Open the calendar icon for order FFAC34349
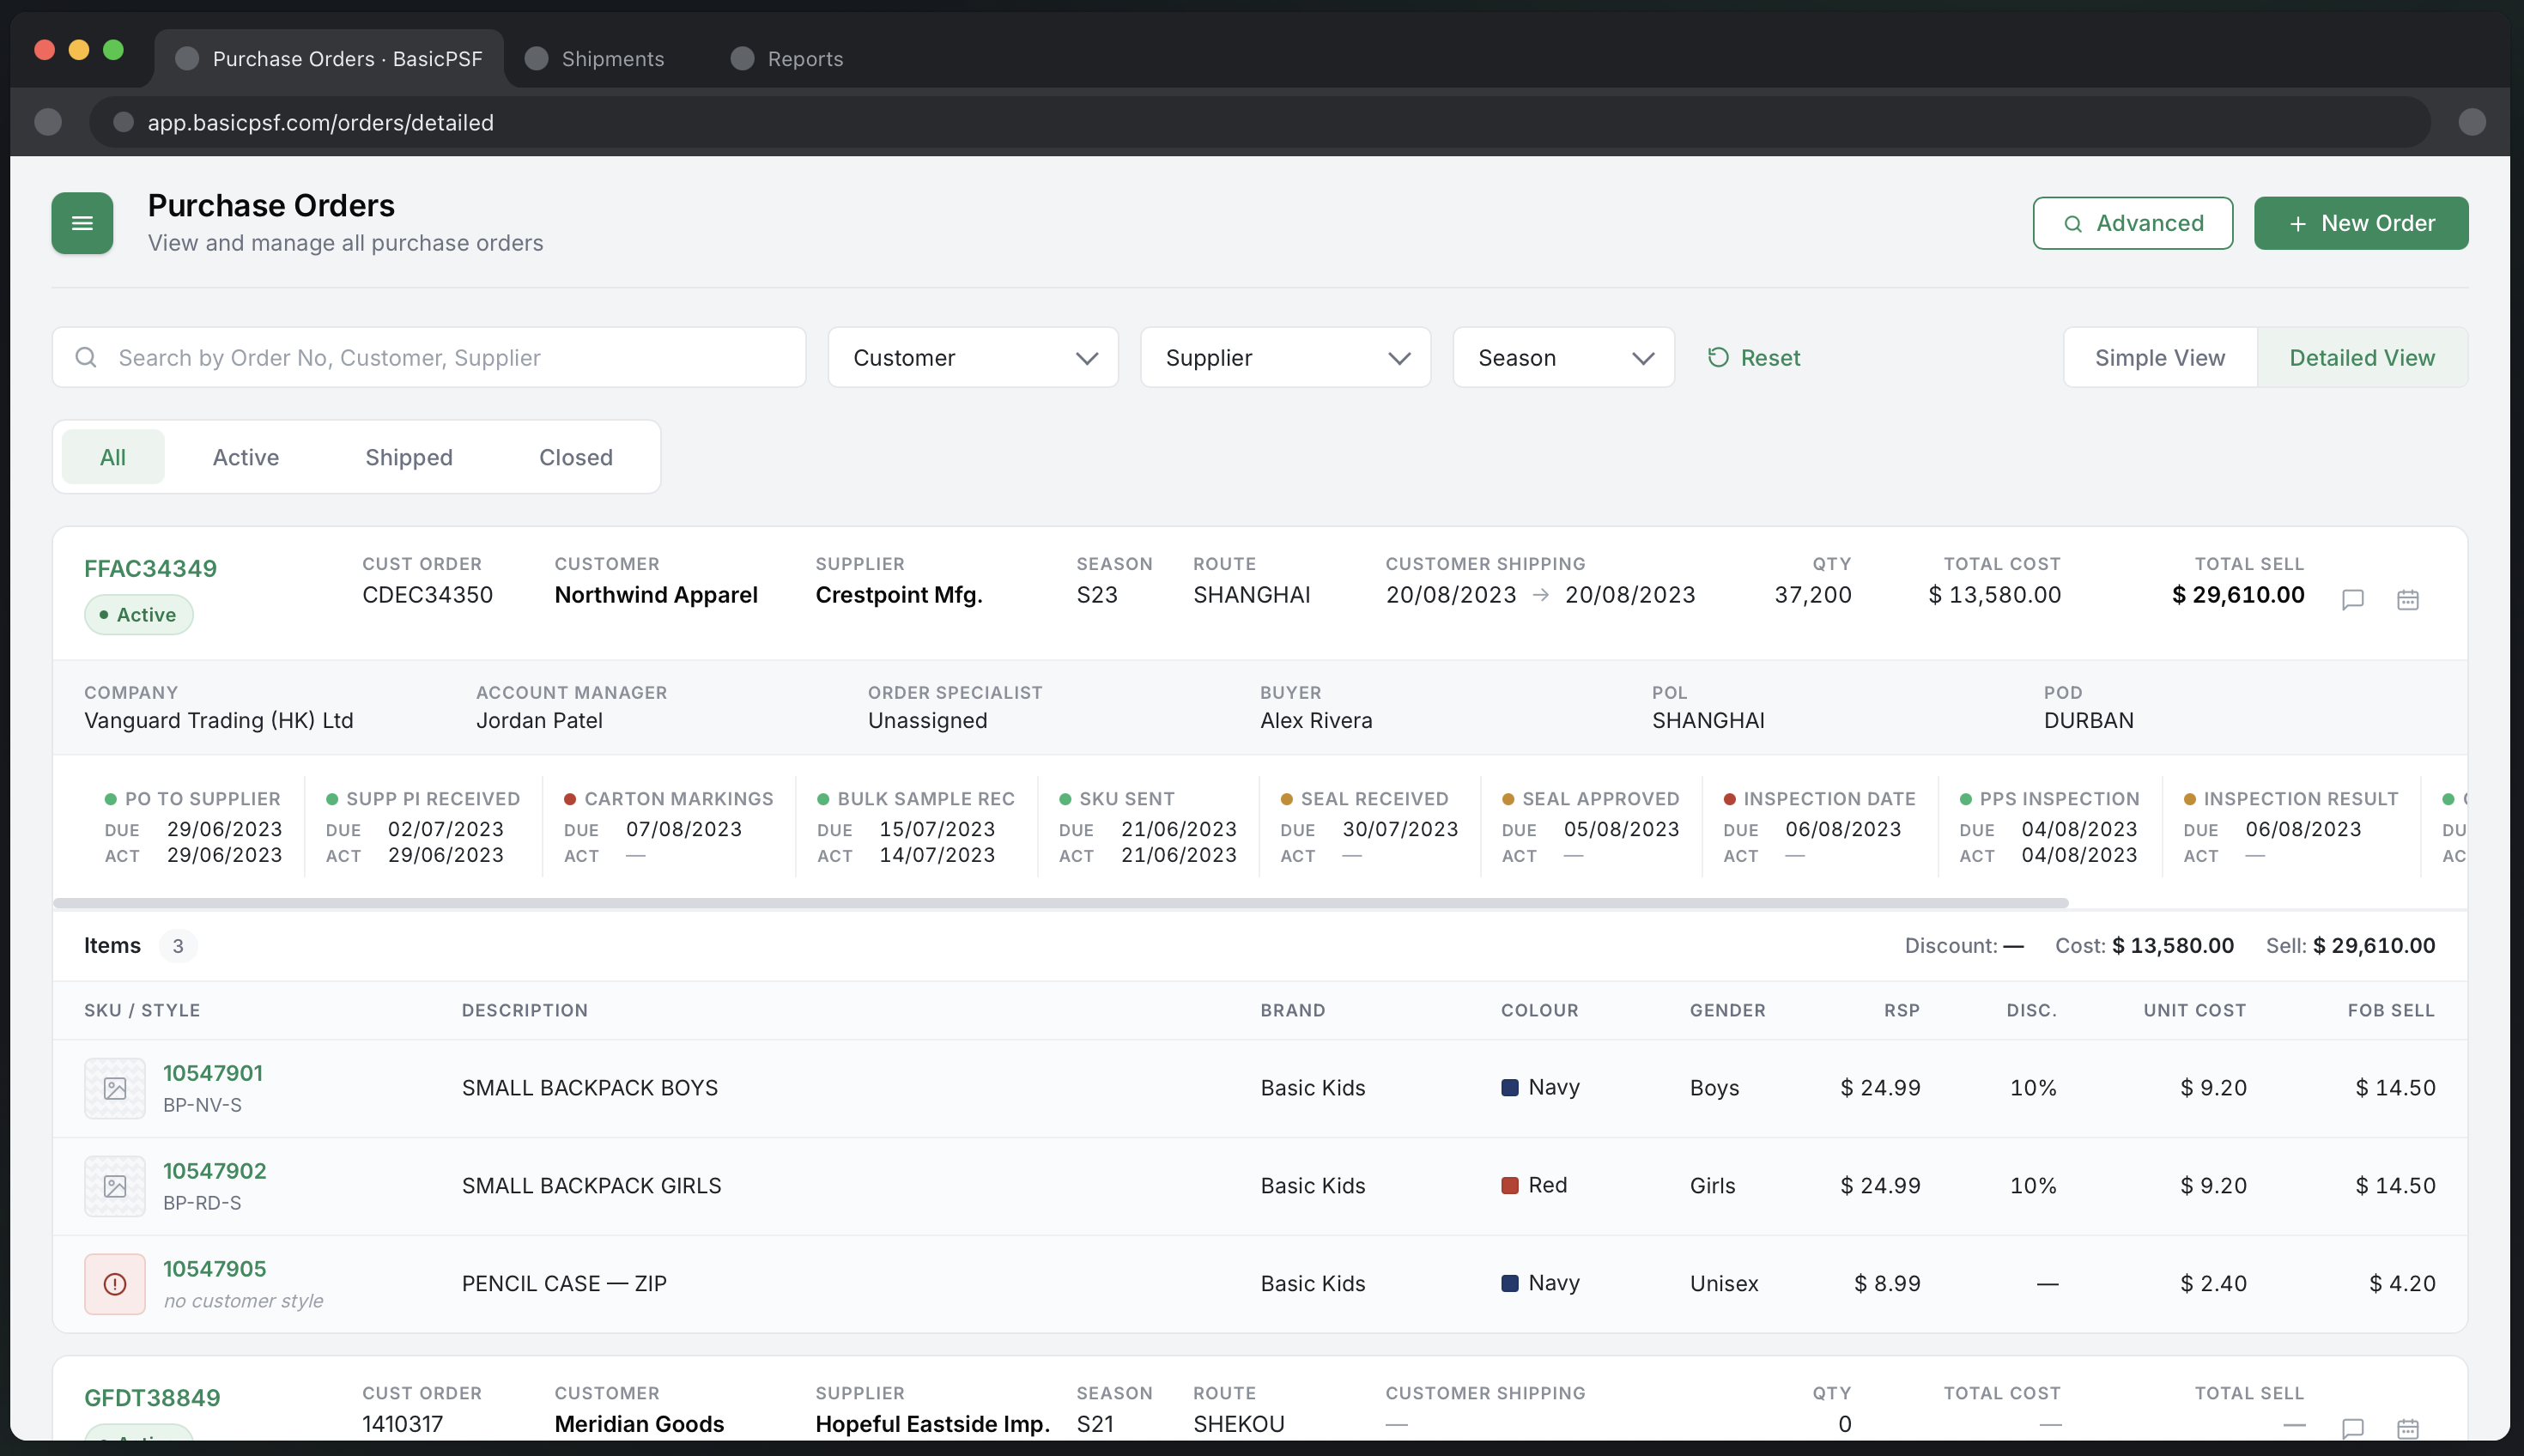This screenshot has height=1456, width=2524. [x=2408, y=599]
